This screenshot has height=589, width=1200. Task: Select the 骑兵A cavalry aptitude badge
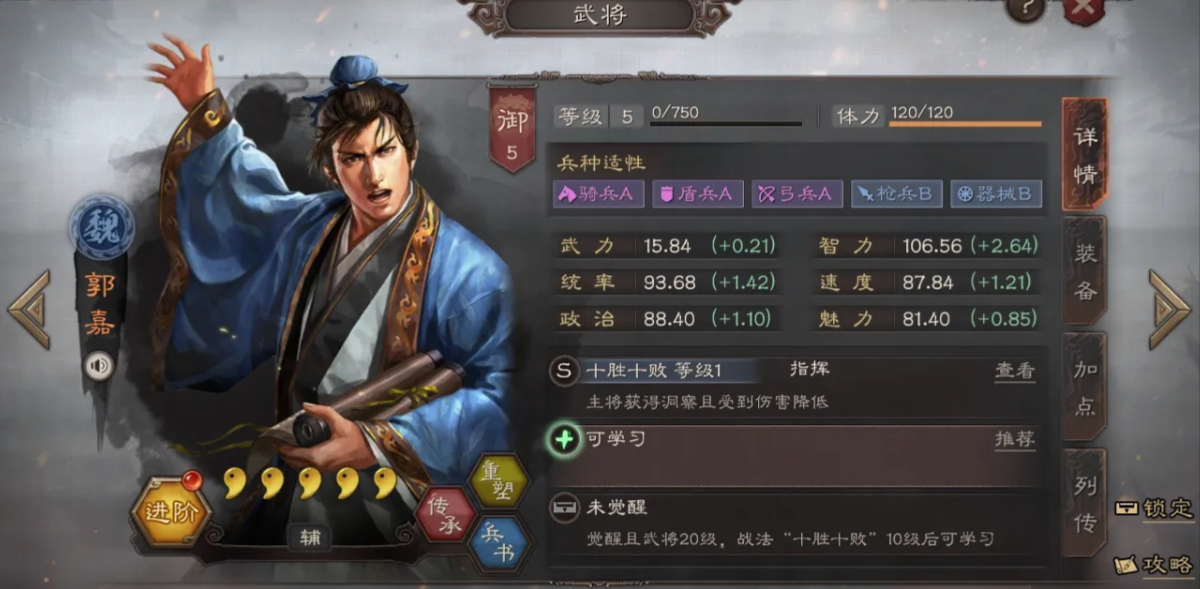598,195
